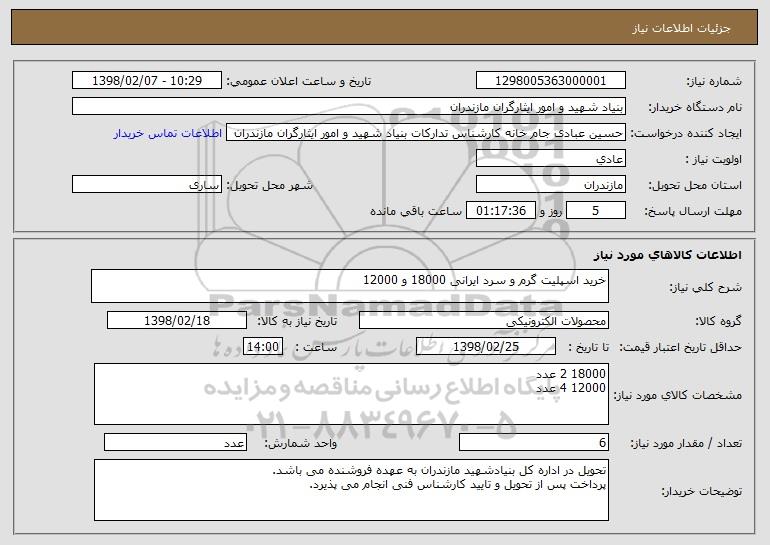Click the public announcement date field 1398/02/07 - 10:29
This screenshot has width=770, height=545.
pyautogui.click(x=147, y=81)
